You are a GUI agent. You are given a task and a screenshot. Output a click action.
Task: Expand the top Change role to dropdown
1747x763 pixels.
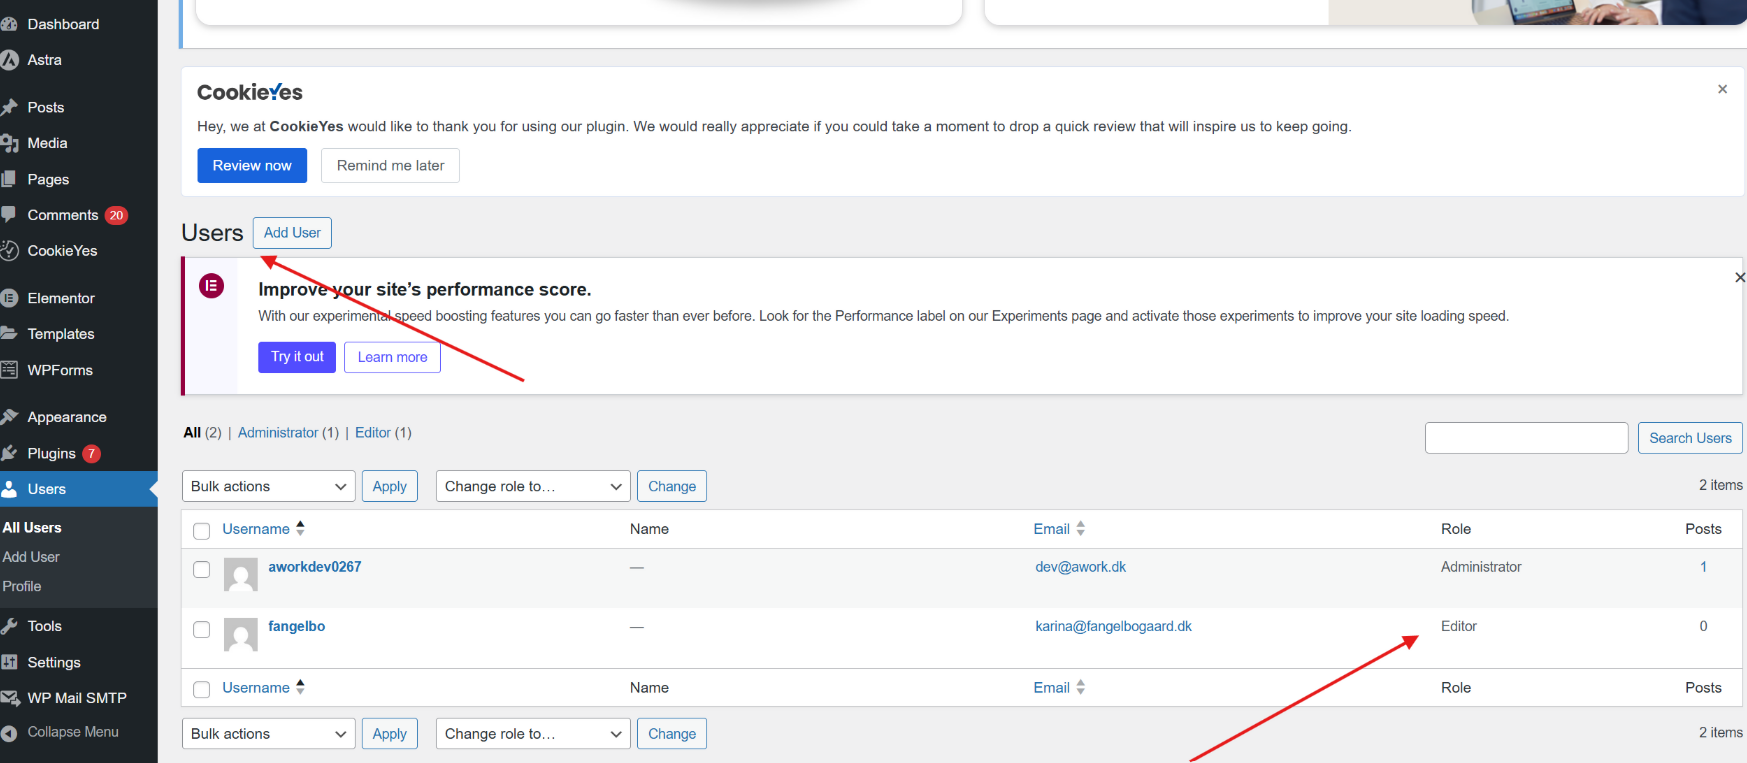pos(532,486)
